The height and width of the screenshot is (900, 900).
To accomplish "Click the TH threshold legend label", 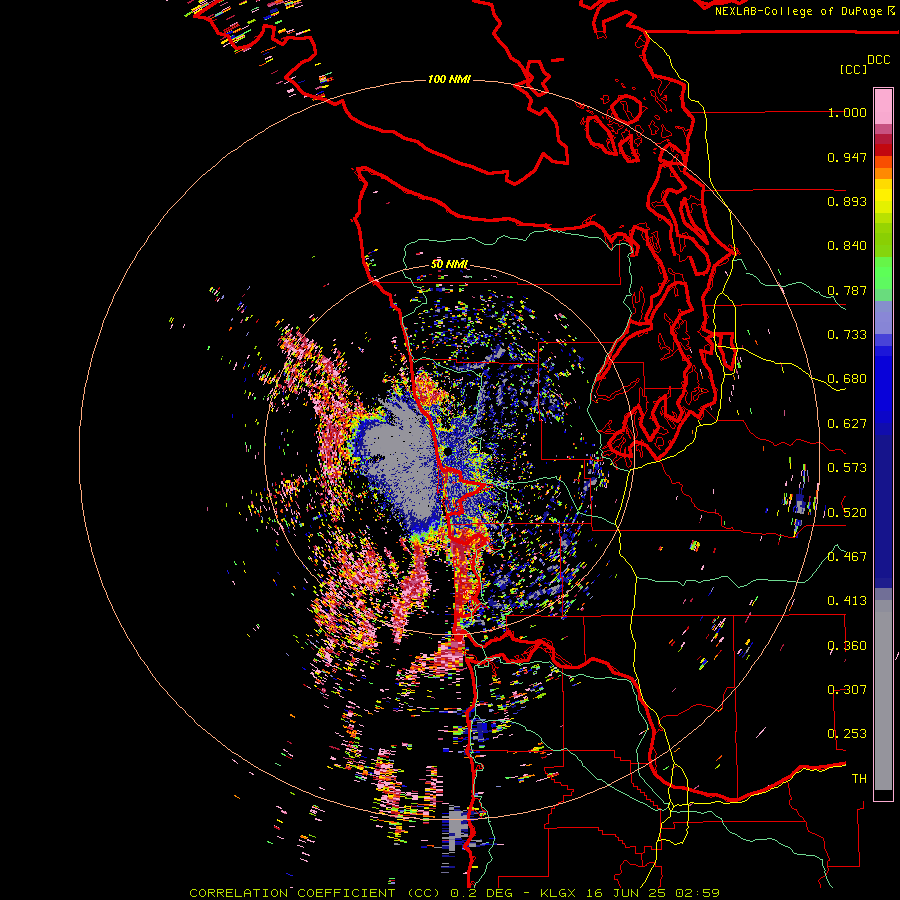I will pyautogui.click(x=859, y=779).
